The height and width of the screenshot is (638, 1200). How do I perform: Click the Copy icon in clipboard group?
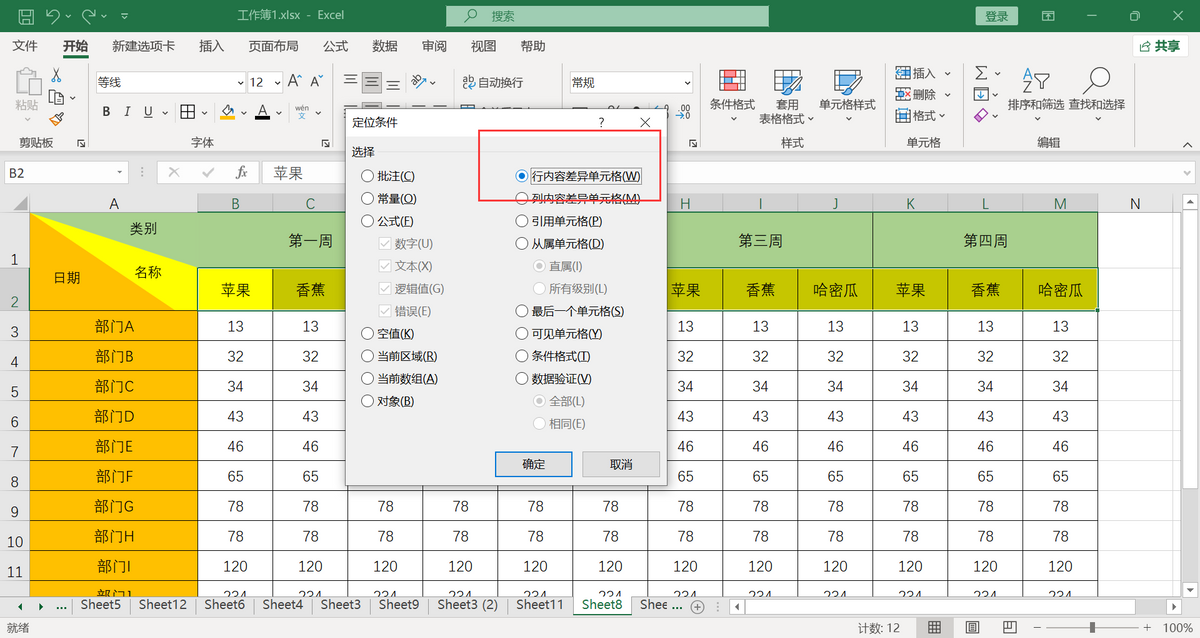pyautogui.click(x=56, y=97)
